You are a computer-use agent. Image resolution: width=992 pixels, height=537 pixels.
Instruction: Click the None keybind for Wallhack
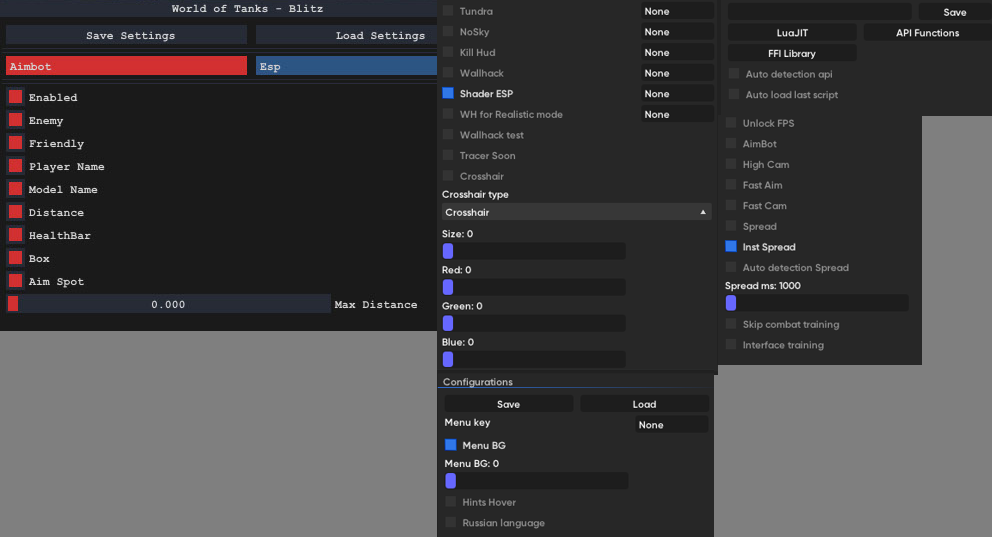point(677,73)
